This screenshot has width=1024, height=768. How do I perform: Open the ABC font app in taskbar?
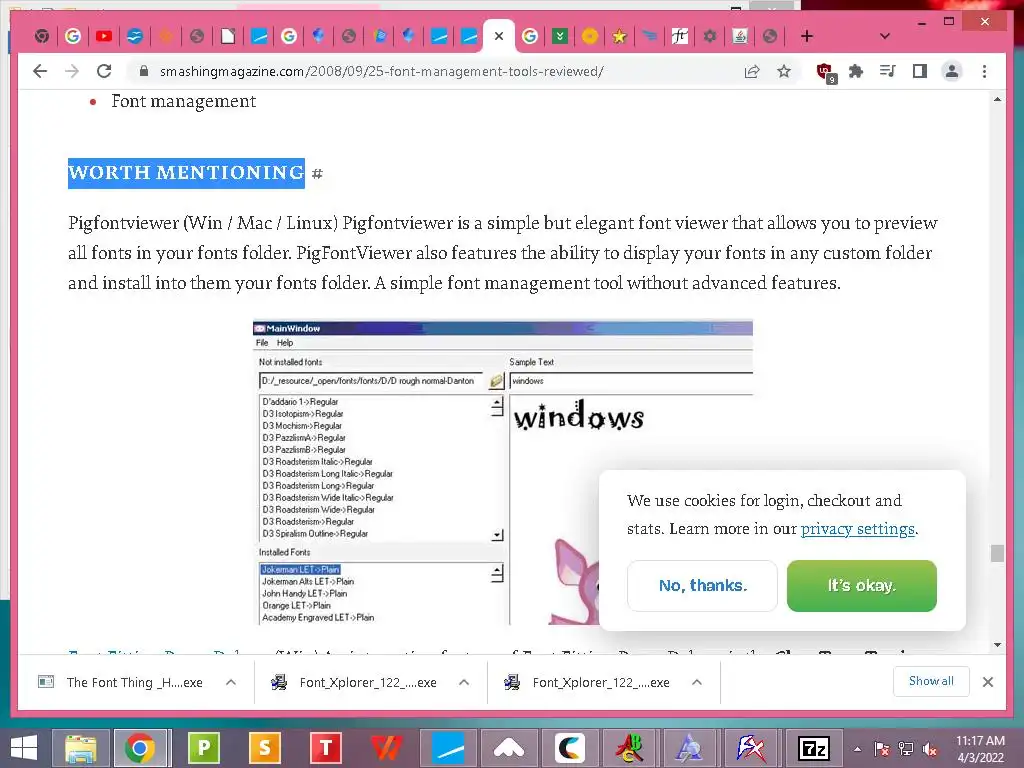pos(630,748)
